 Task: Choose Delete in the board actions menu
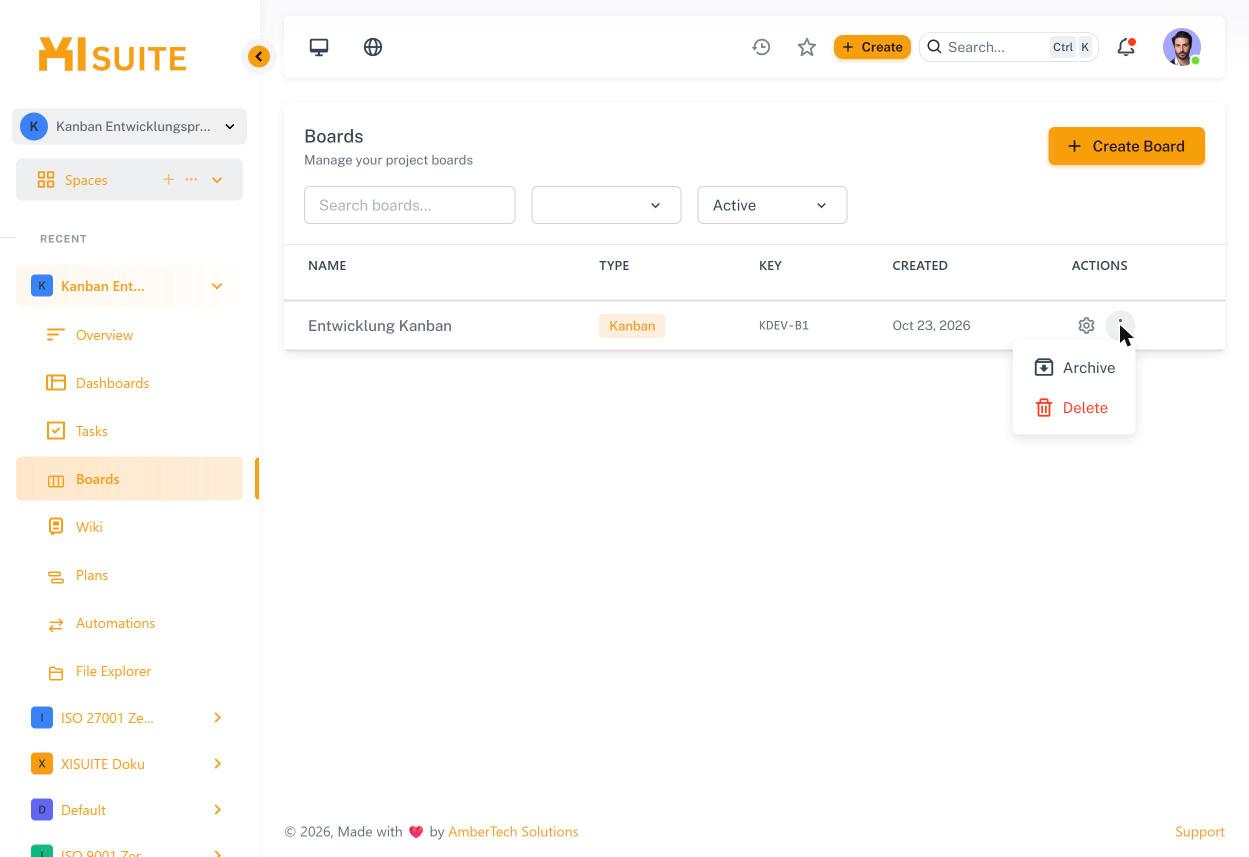coord(1074,408)
